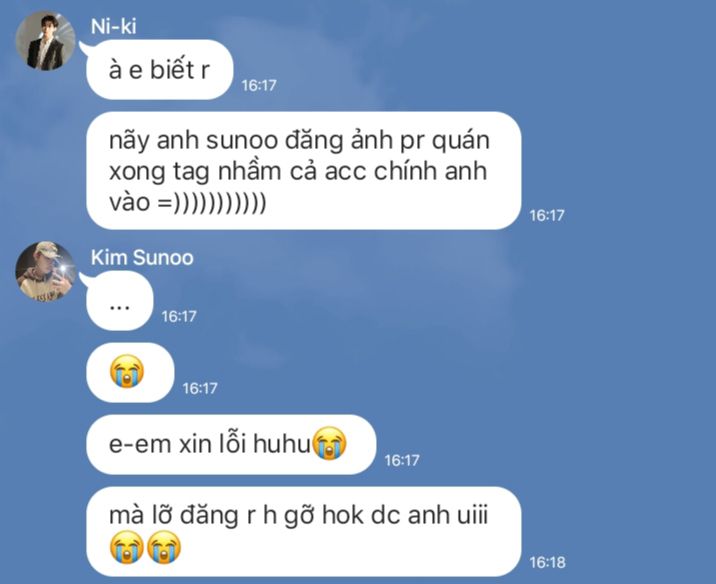The image size is (716, 584).
Task: Click the crying emoji after "xin lỗi huhu"
Action: click(x=330, y=444)
